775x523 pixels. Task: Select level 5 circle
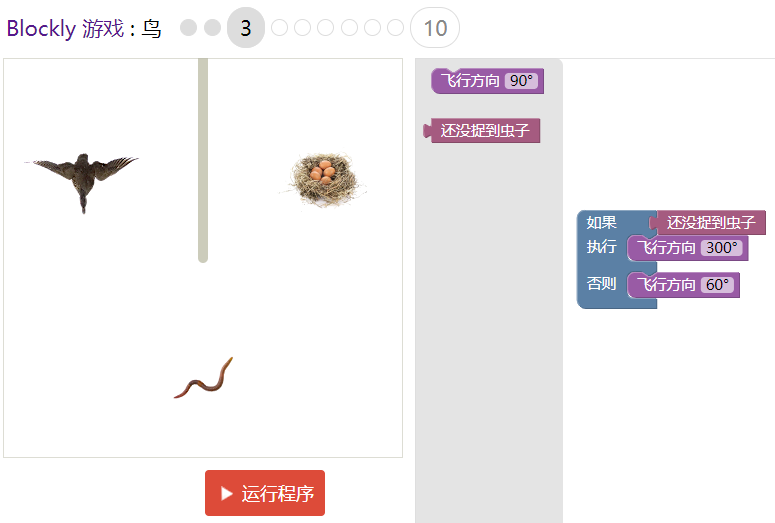click(302, 28)
